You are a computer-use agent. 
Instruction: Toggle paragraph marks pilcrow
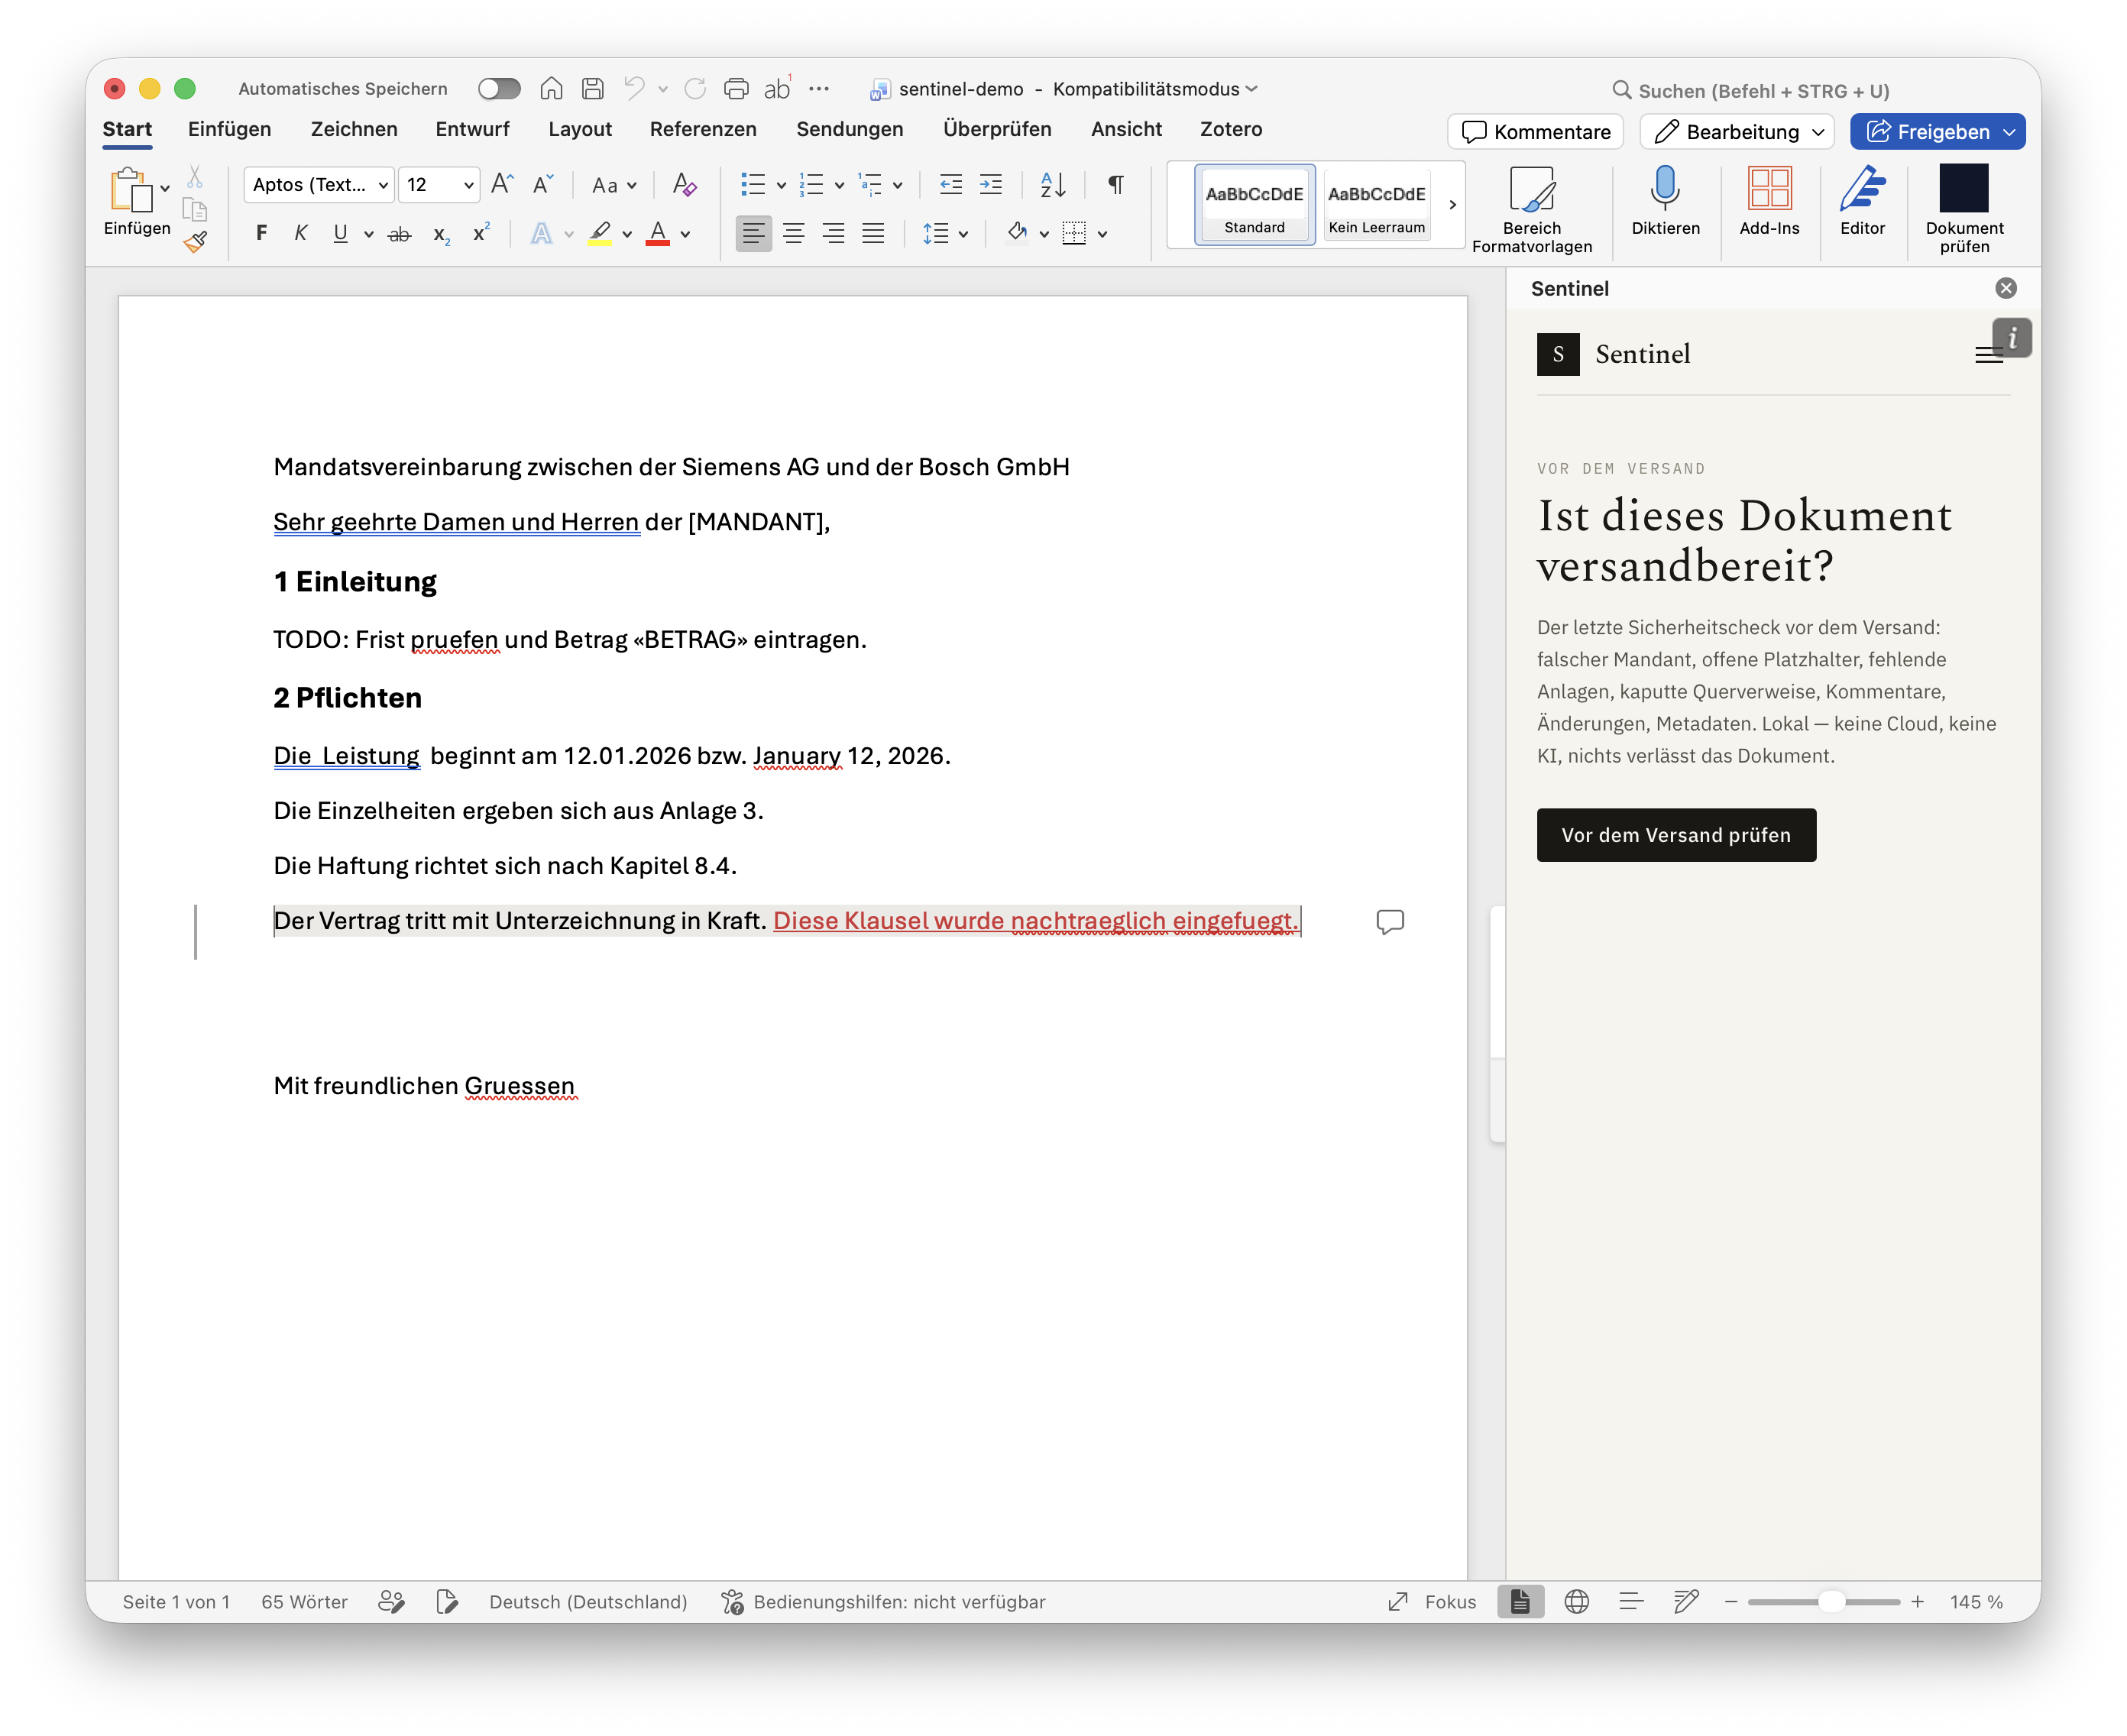[1116, 184]
